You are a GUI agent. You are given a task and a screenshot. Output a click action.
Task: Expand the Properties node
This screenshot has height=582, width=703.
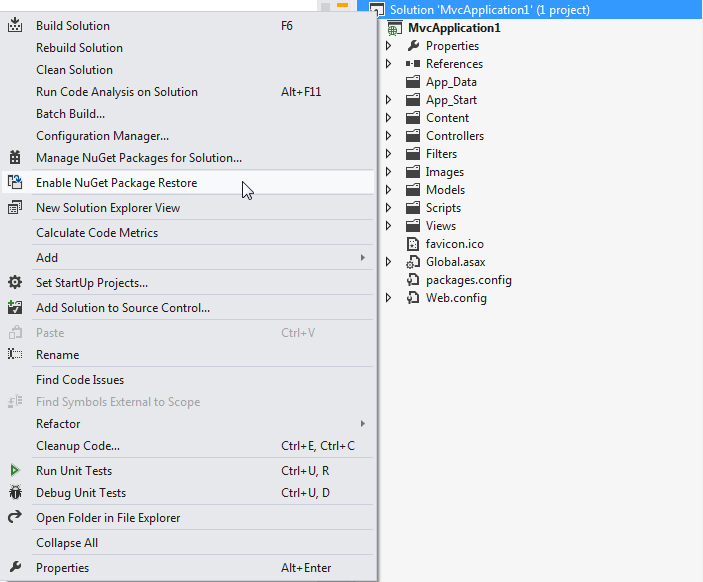(389, 46)
